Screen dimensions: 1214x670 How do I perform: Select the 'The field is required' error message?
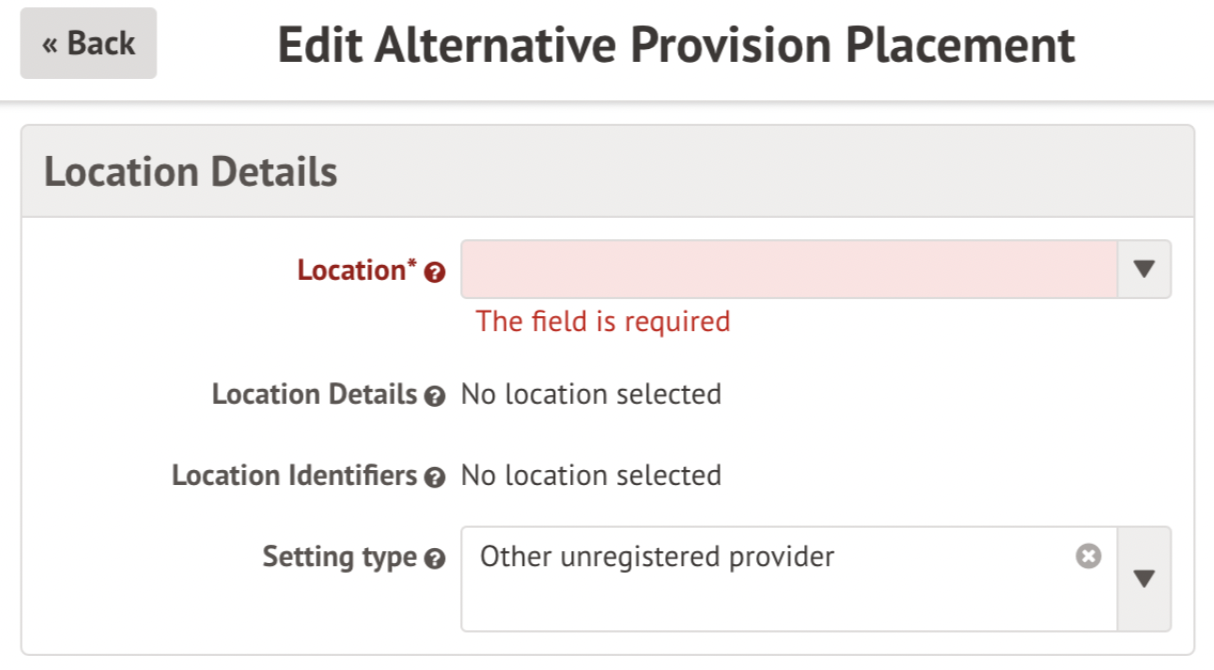(x=603, y=321)
